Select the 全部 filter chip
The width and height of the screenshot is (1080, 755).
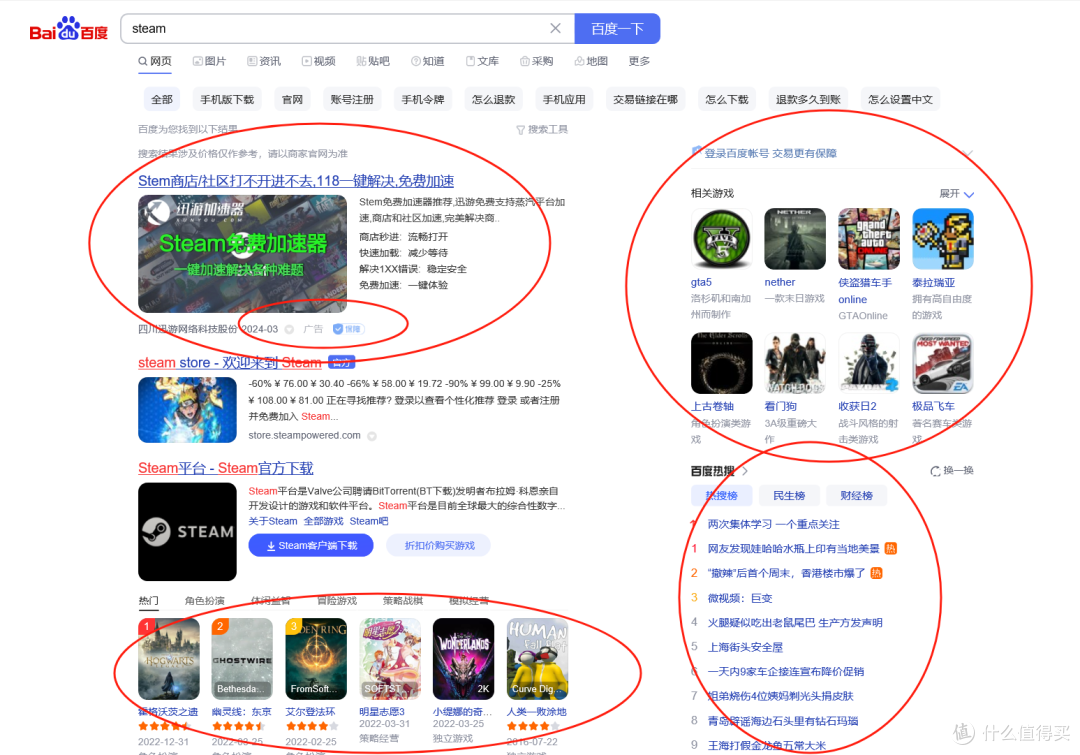[162, 99]
